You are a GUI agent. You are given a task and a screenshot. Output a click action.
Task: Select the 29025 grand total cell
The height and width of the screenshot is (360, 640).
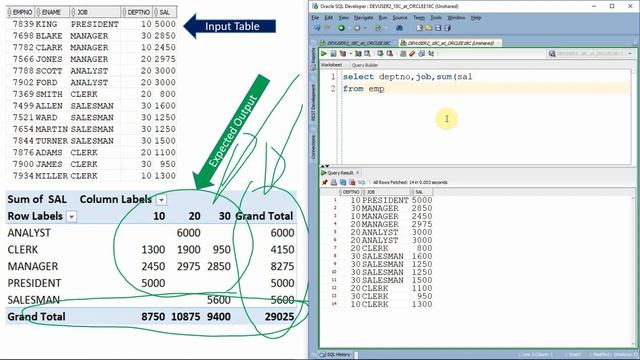[x=280, y=317]
